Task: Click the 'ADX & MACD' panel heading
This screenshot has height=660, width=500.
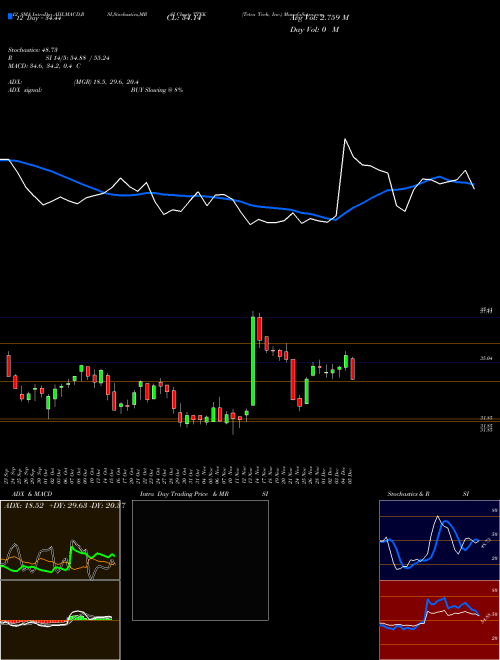Action: [32, 494]
